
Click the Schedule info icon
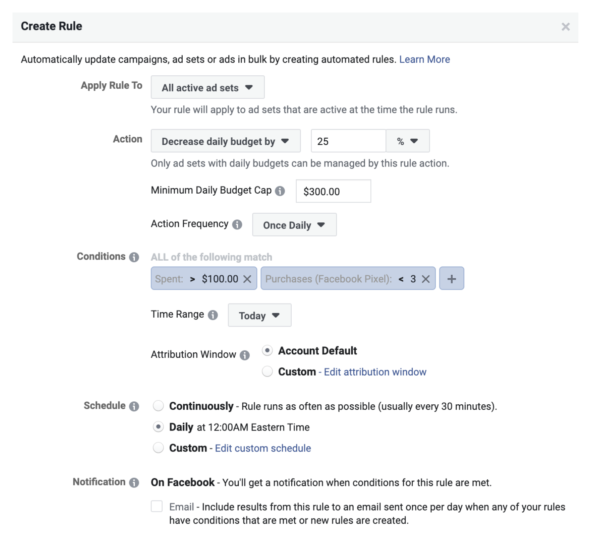click(x=134, y=407)
